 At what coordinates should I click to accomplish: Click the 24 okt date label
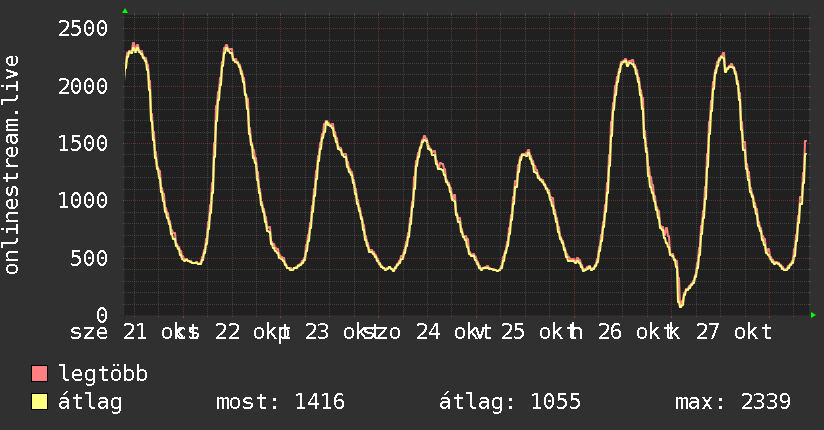(454, 332)
